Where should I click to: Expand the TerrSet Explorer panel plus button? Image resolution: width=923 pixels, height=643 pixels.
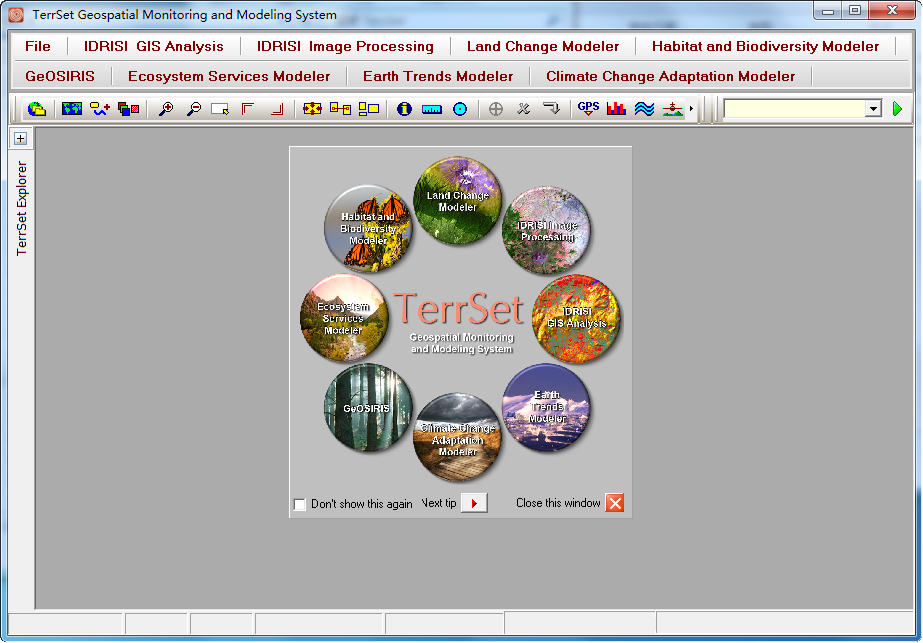[20, 138]
